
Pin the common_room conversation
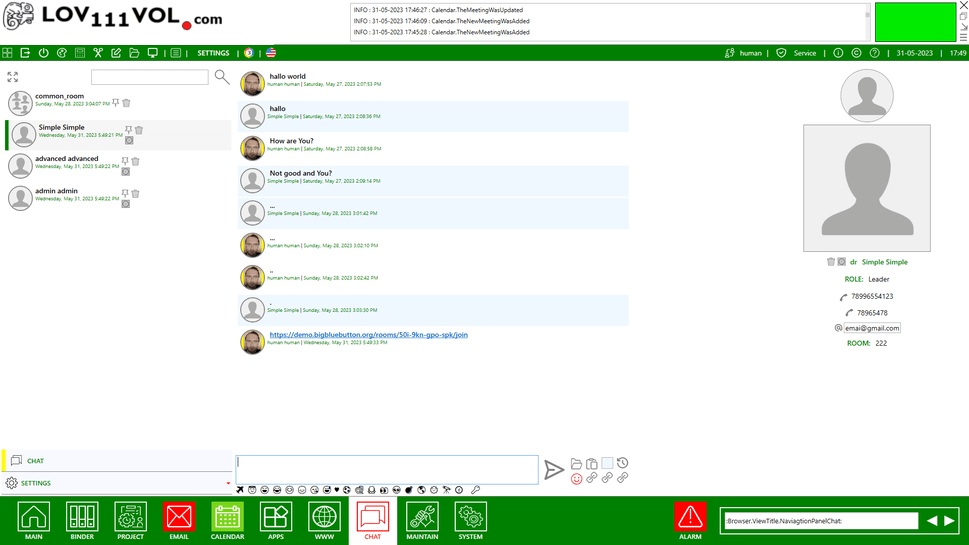116,103
